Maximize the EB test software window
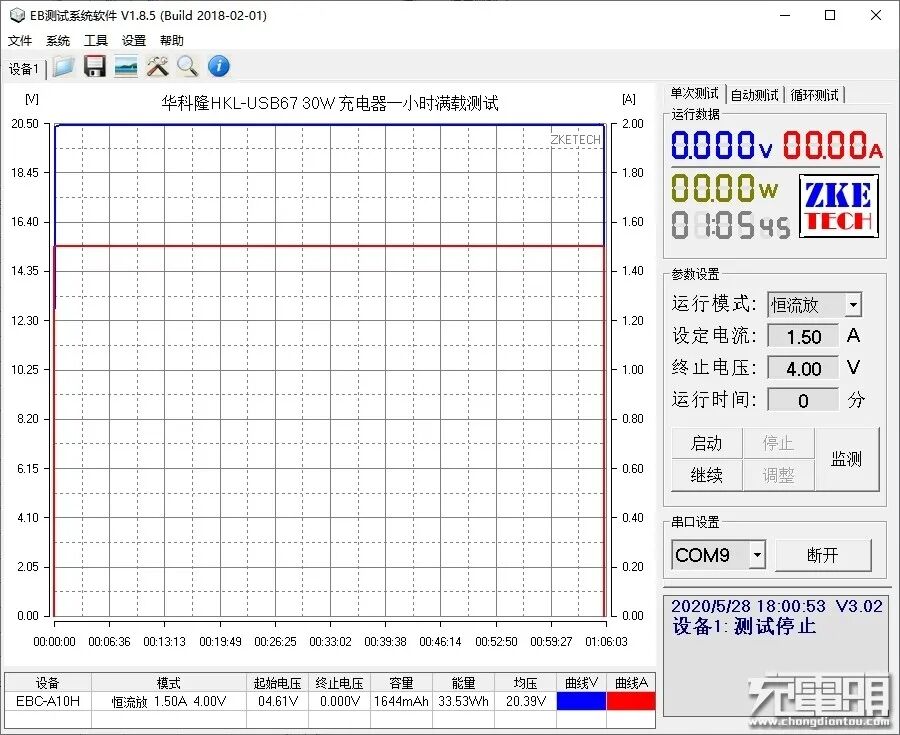The image size is (900, 735). pos(830,15)
